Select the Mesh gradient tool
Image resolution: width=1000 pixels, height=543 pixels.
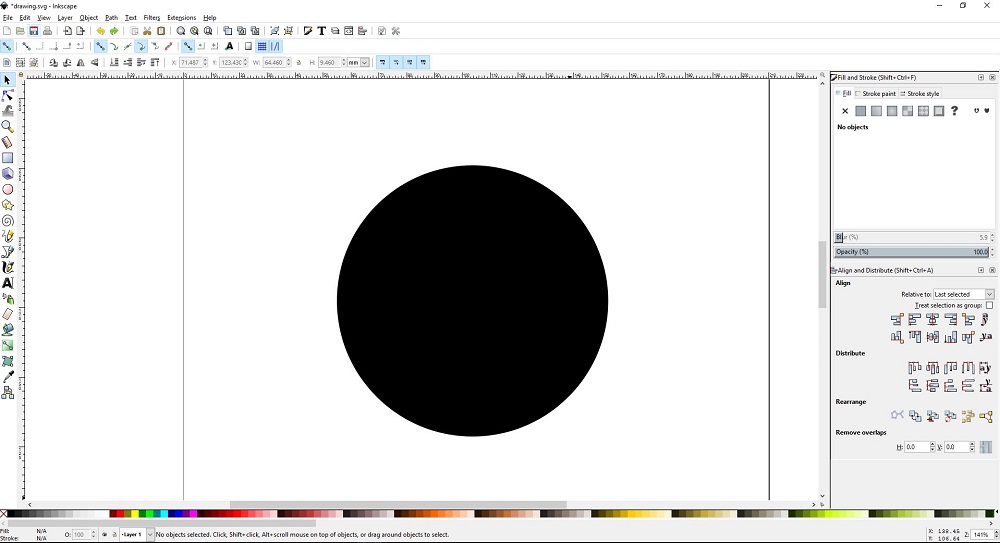click(8, 361)
